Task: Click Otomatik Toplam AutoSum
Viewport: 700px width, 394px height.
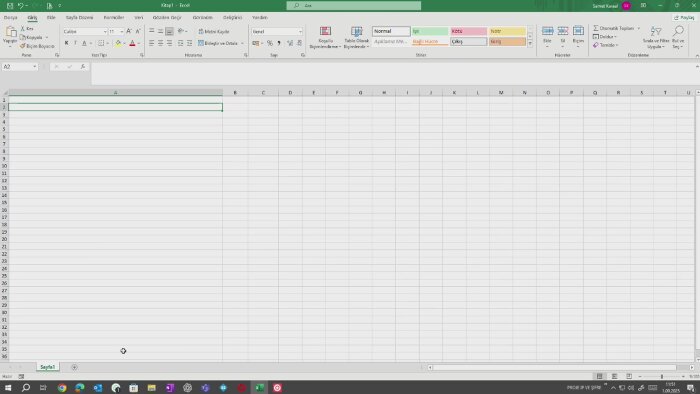Action: coord(614,28)
